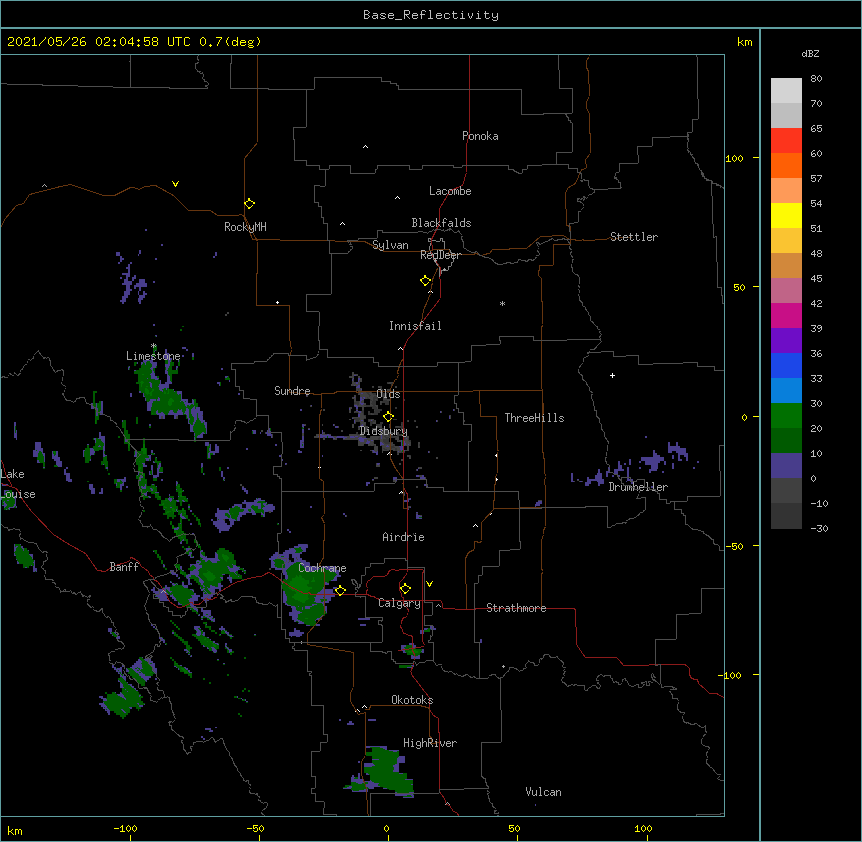862x842 pixels.
Task: Click the dBZ legend heading
Action: click(810, 54)
